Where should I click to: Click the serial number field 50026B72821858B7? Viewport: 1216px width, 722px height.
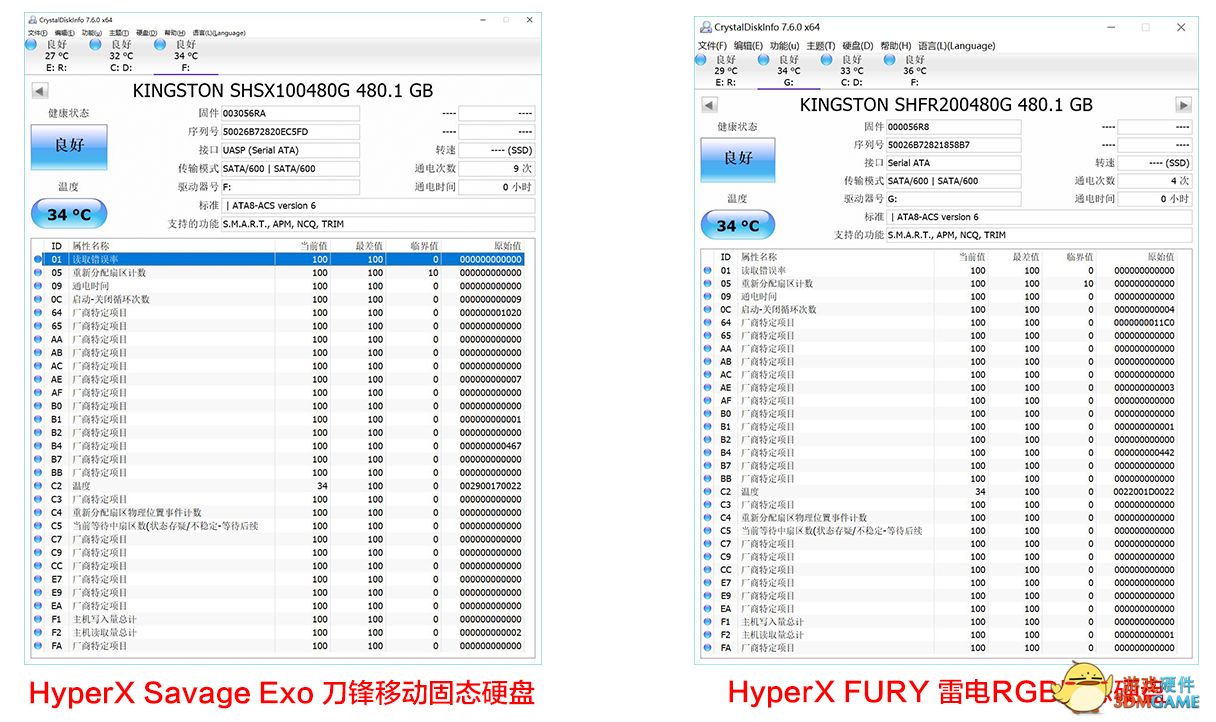pos(953,146)
